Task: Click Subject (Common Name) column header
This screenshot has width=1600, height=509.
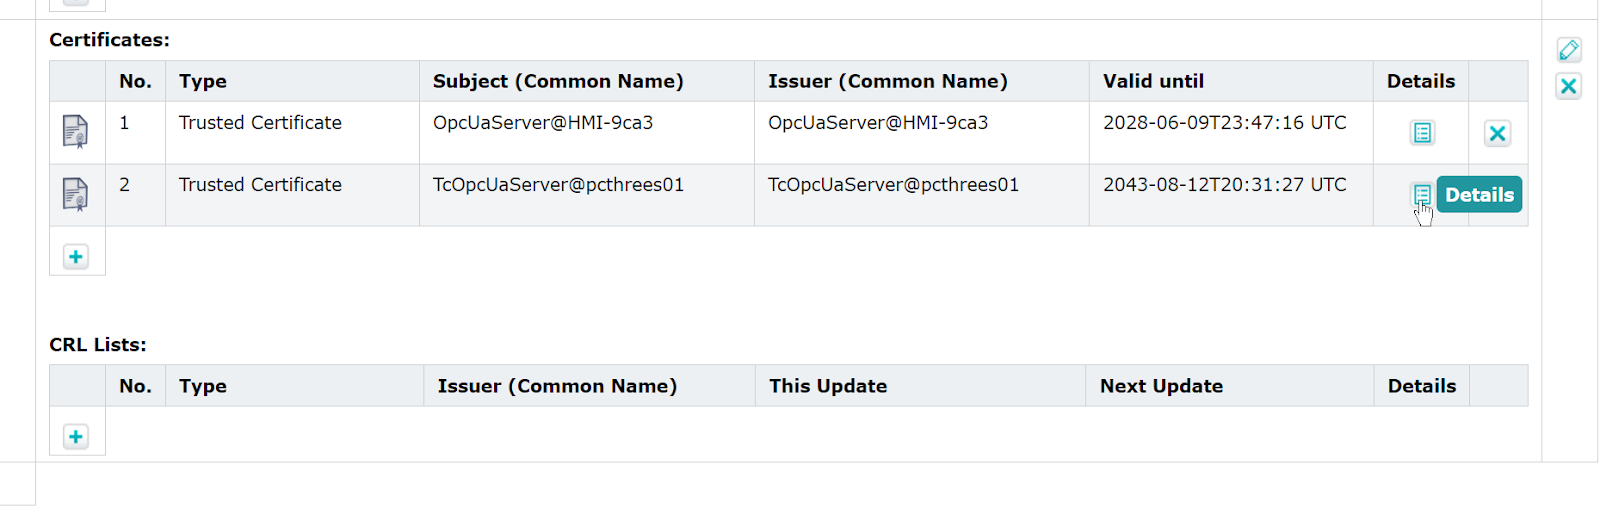Action: point(558,81)
